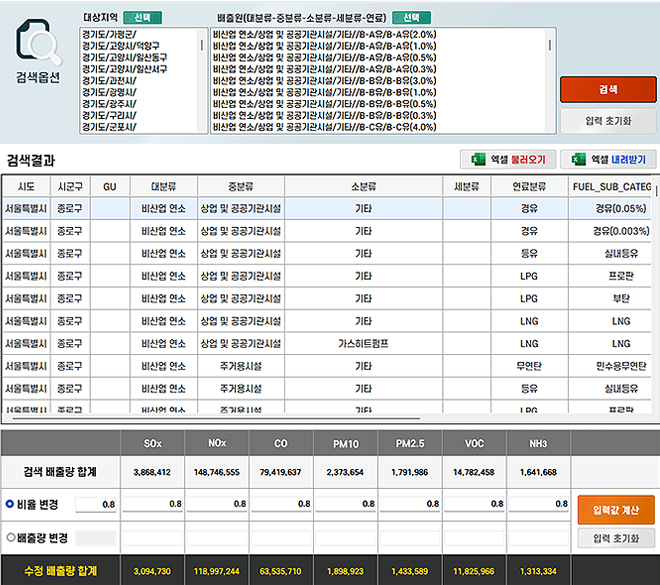Click the NH3 배출량 변경 input field
660x585 pixels.
point(539,538)
